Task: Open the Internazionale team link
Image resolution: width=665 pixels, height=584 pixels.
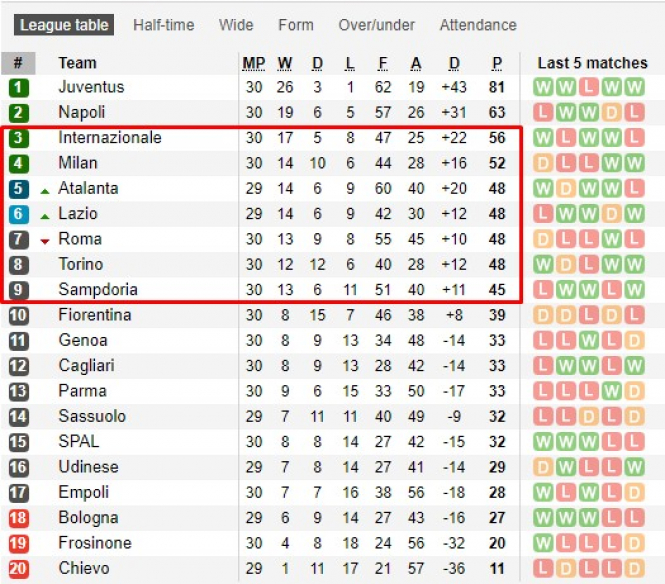Action: [110, 137]
